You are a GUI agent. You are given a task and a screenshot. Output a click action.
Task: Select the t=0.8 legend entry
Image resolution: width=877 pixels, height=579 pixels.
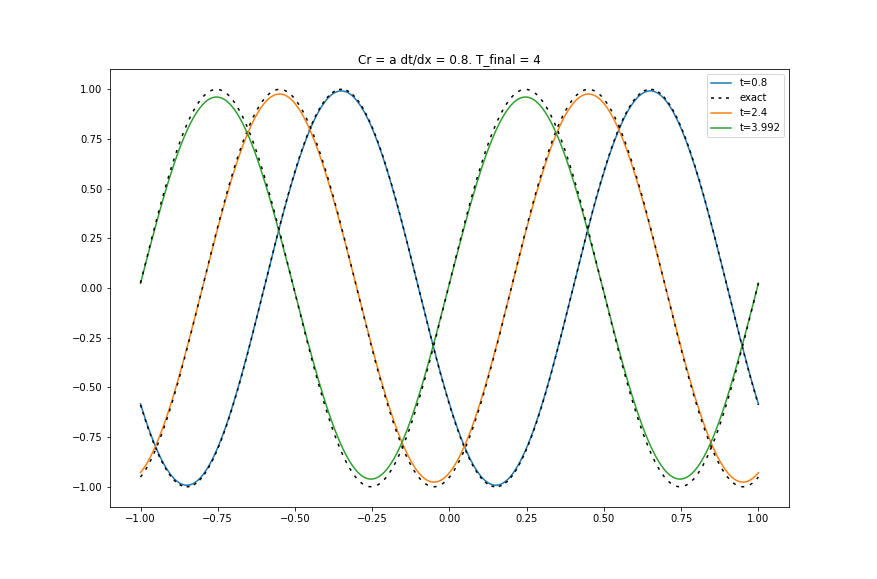pyautogui.click(x=752, y=83)
